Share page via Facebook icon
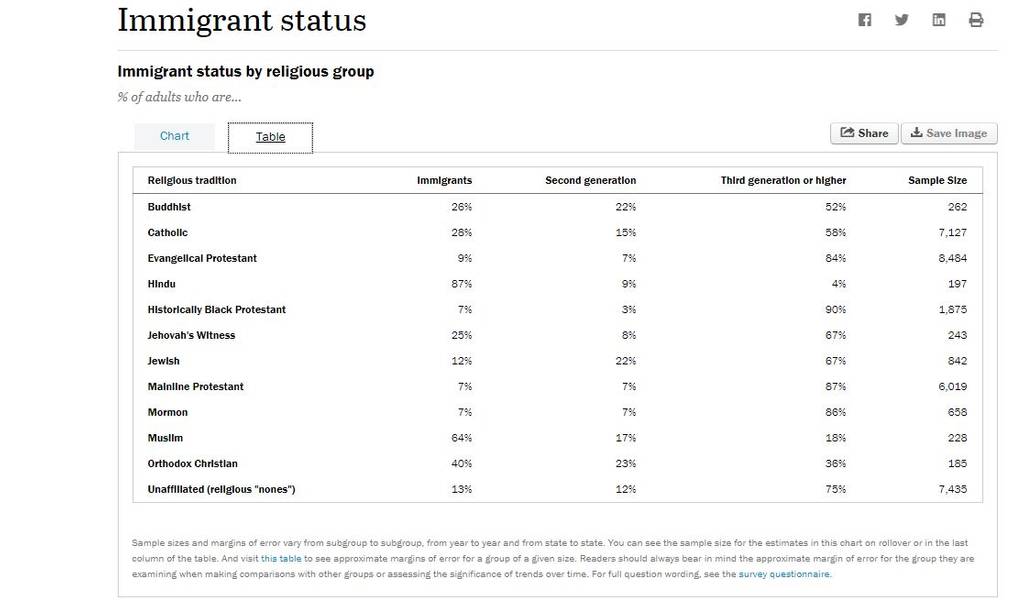1024x611 pixels. coord(865,20)
